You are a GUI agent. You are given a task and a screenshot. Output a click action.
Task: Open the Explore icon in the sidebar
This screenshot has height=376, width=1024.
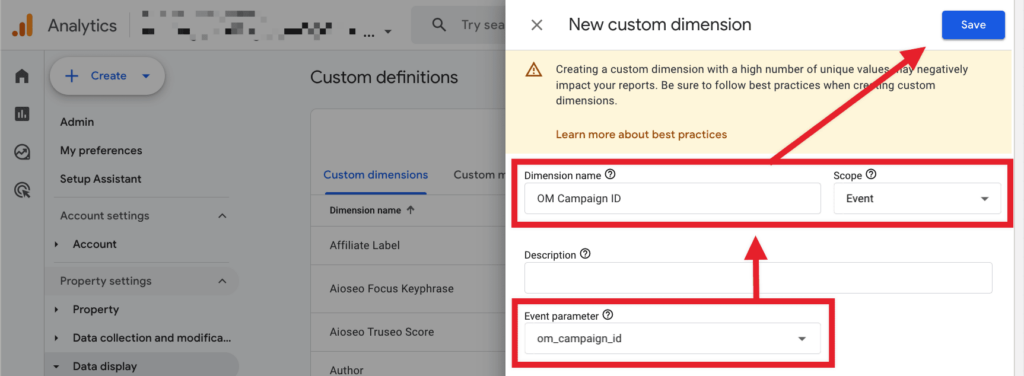pyautogui.click(x=22, y=152)
